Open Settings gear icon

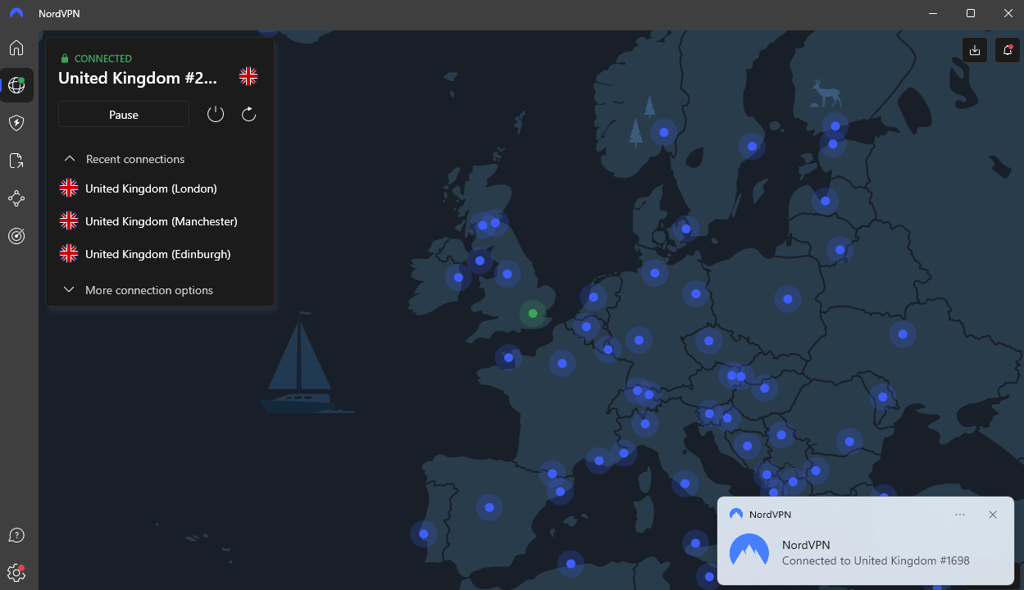click(x=16, y=573)
